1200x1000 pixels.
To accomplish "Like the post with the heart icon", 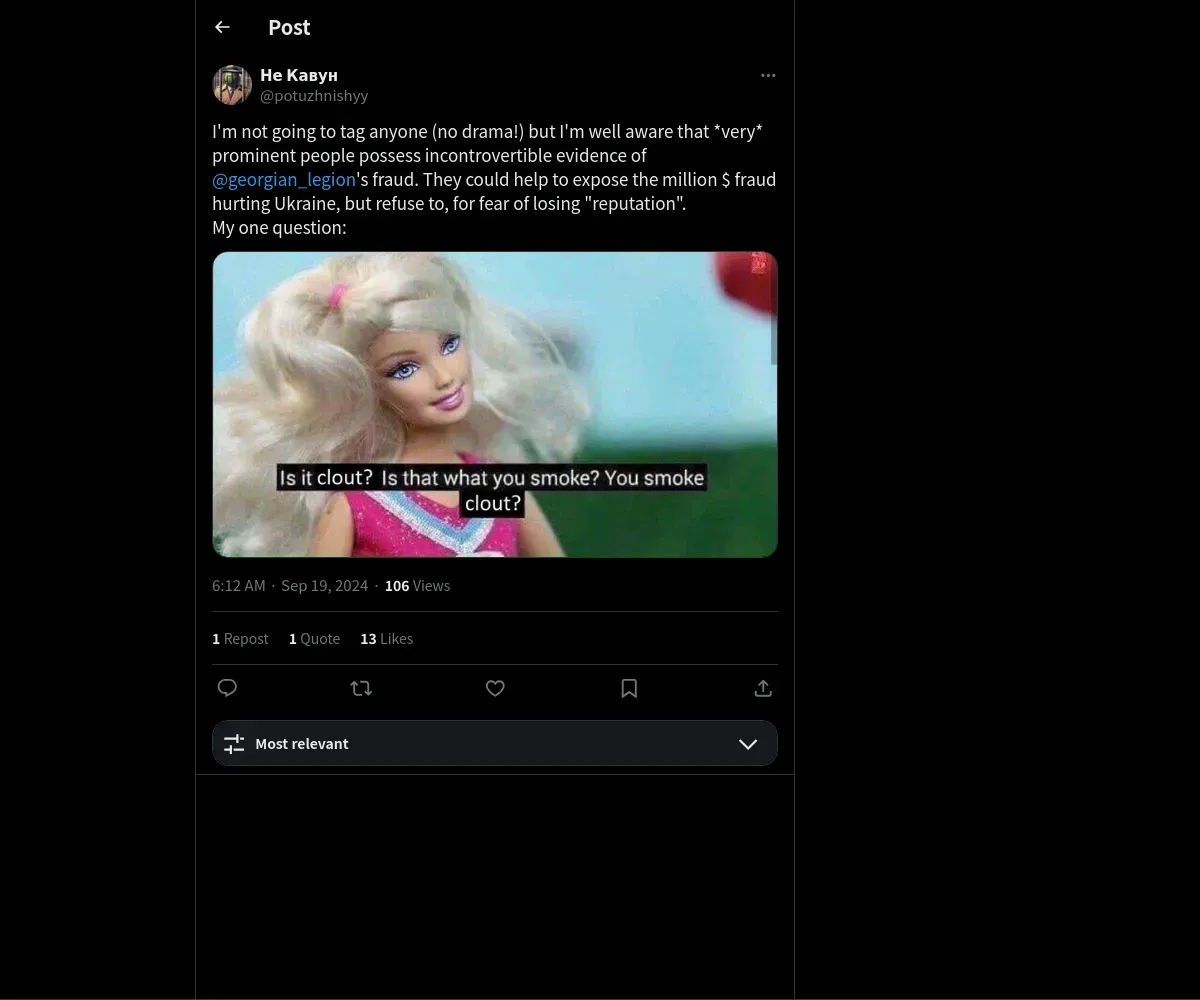I will pyautogui.click(x=495, y=688).
